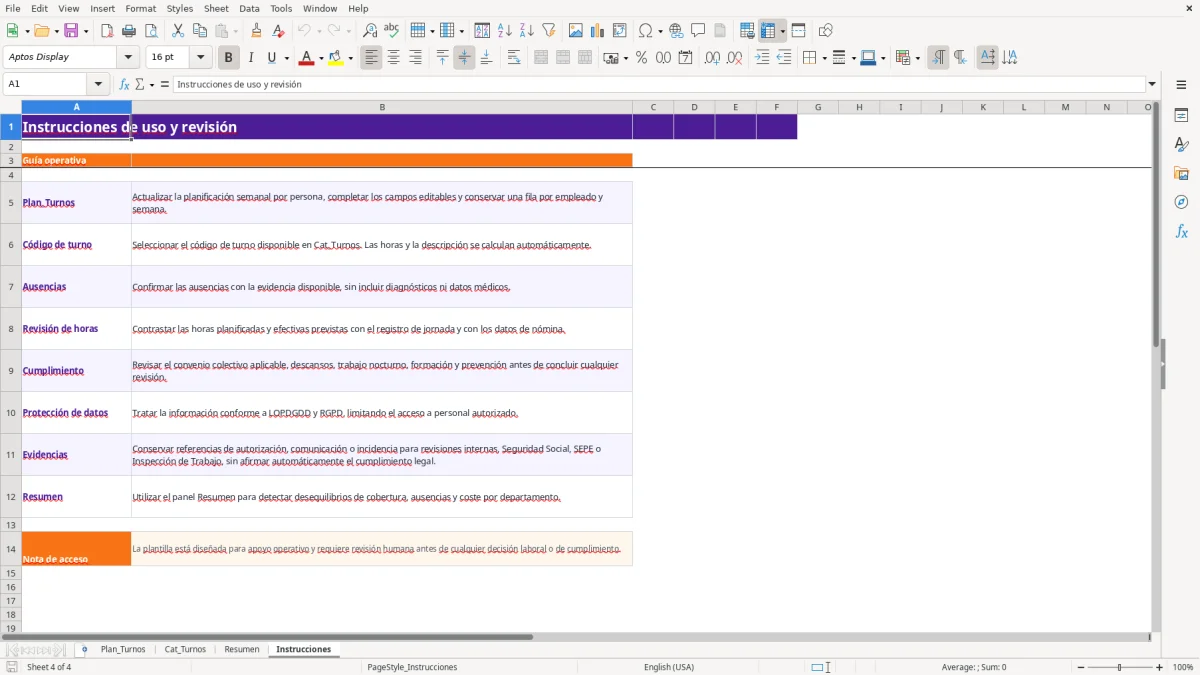This screenshot has height=675, width=1200.
Task: Toggle Italic formatting
Action: coord(250,58)
